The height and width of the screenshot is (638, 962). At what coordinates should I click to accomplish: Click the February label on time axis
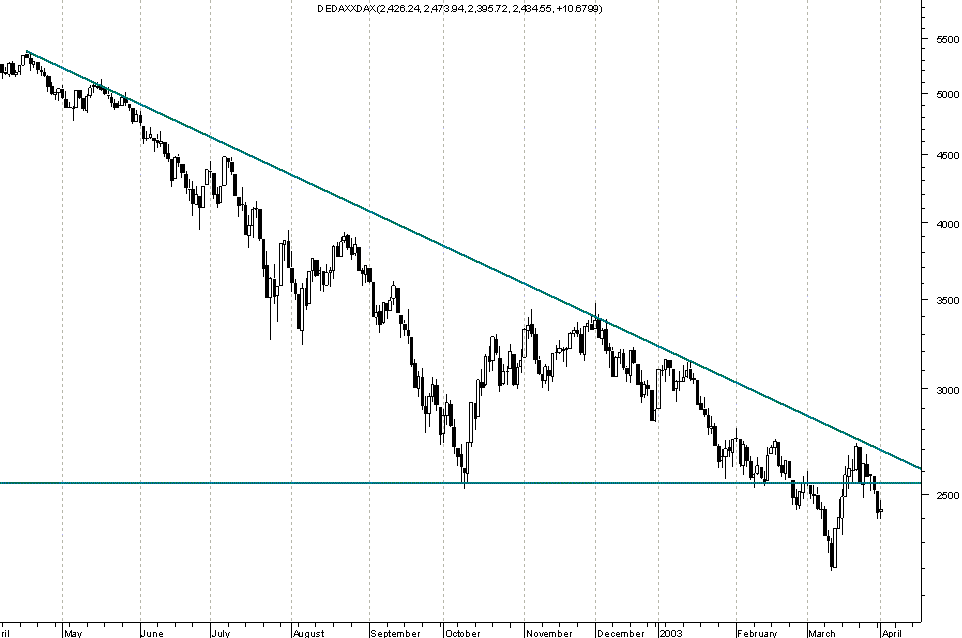click(x=757, y=633)
